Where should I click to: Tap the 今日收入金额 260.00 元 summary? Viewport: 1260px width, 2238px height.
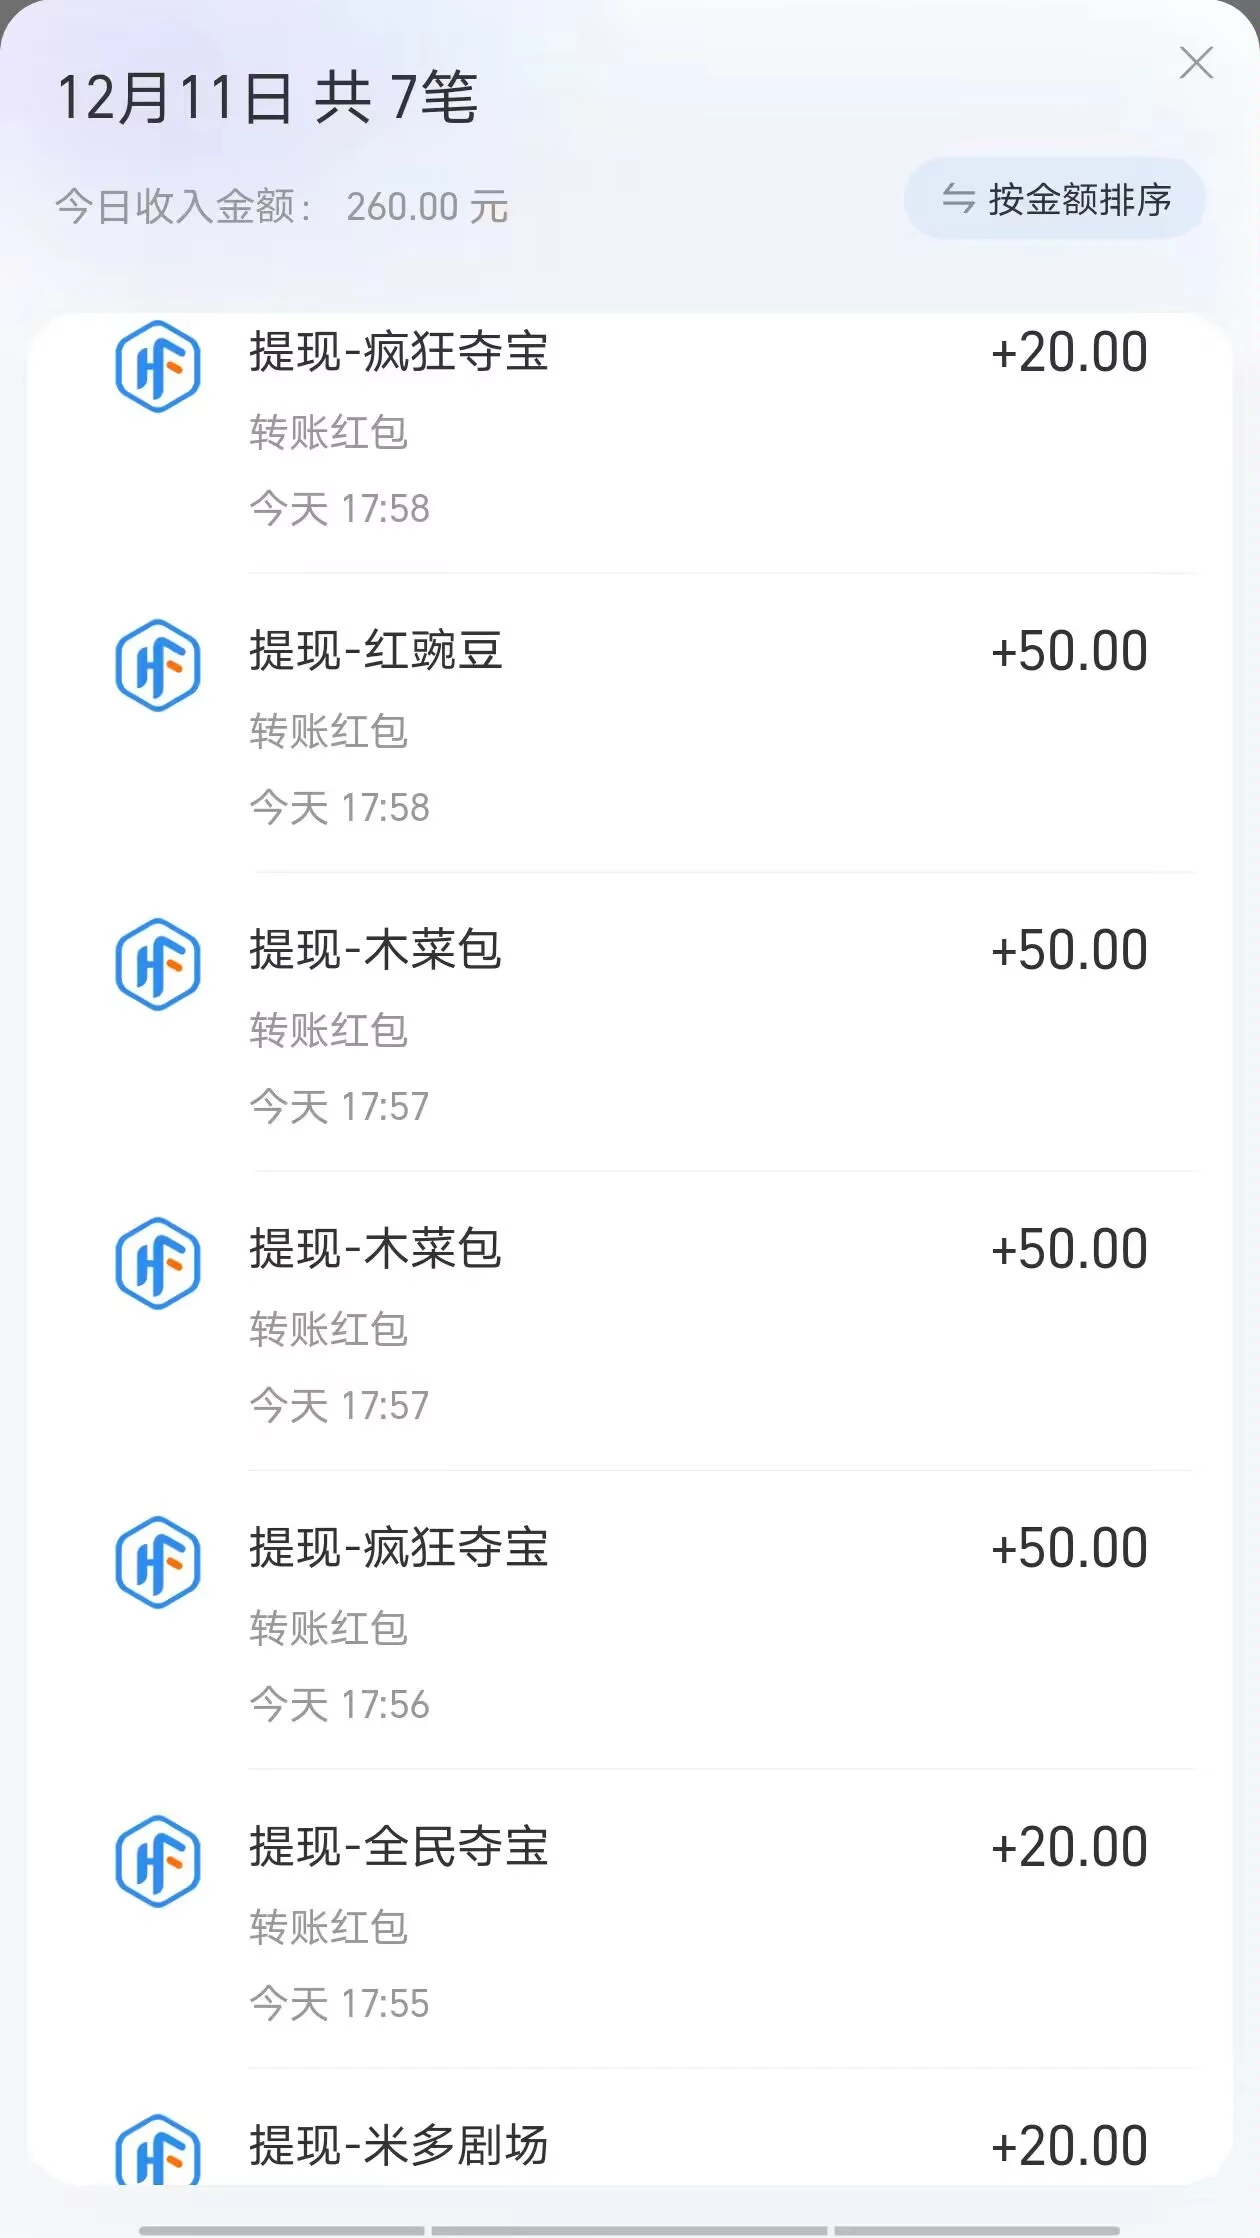click(x=282, y=207)
